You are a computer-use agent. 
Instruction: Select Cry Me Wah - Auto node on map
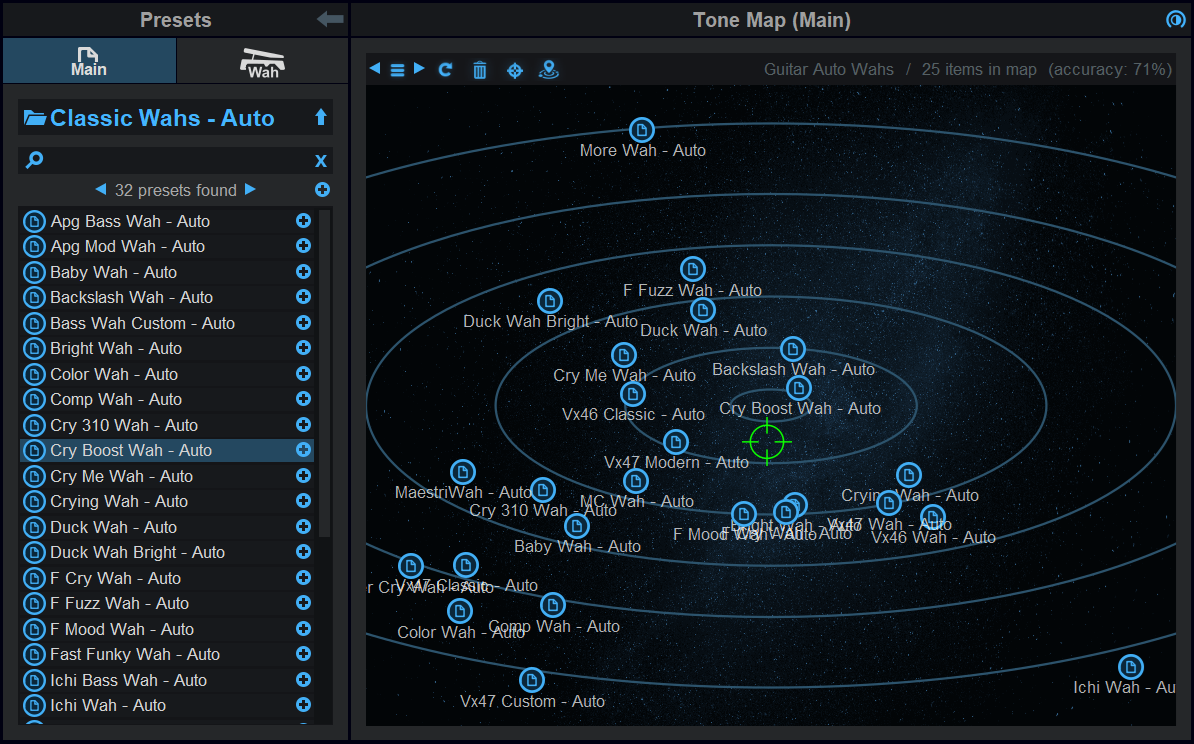(x=624, y=355)
